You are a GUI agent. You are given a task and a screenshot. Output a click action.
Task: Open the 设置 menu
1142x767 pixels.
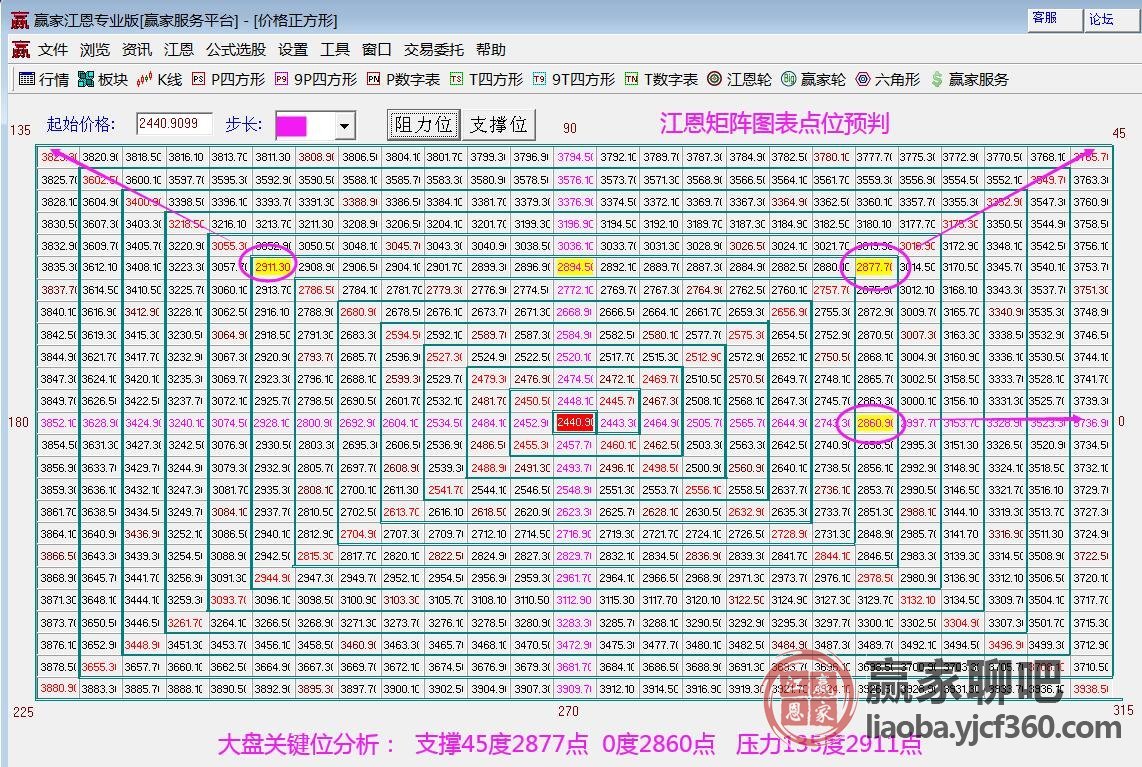point(293,50)
